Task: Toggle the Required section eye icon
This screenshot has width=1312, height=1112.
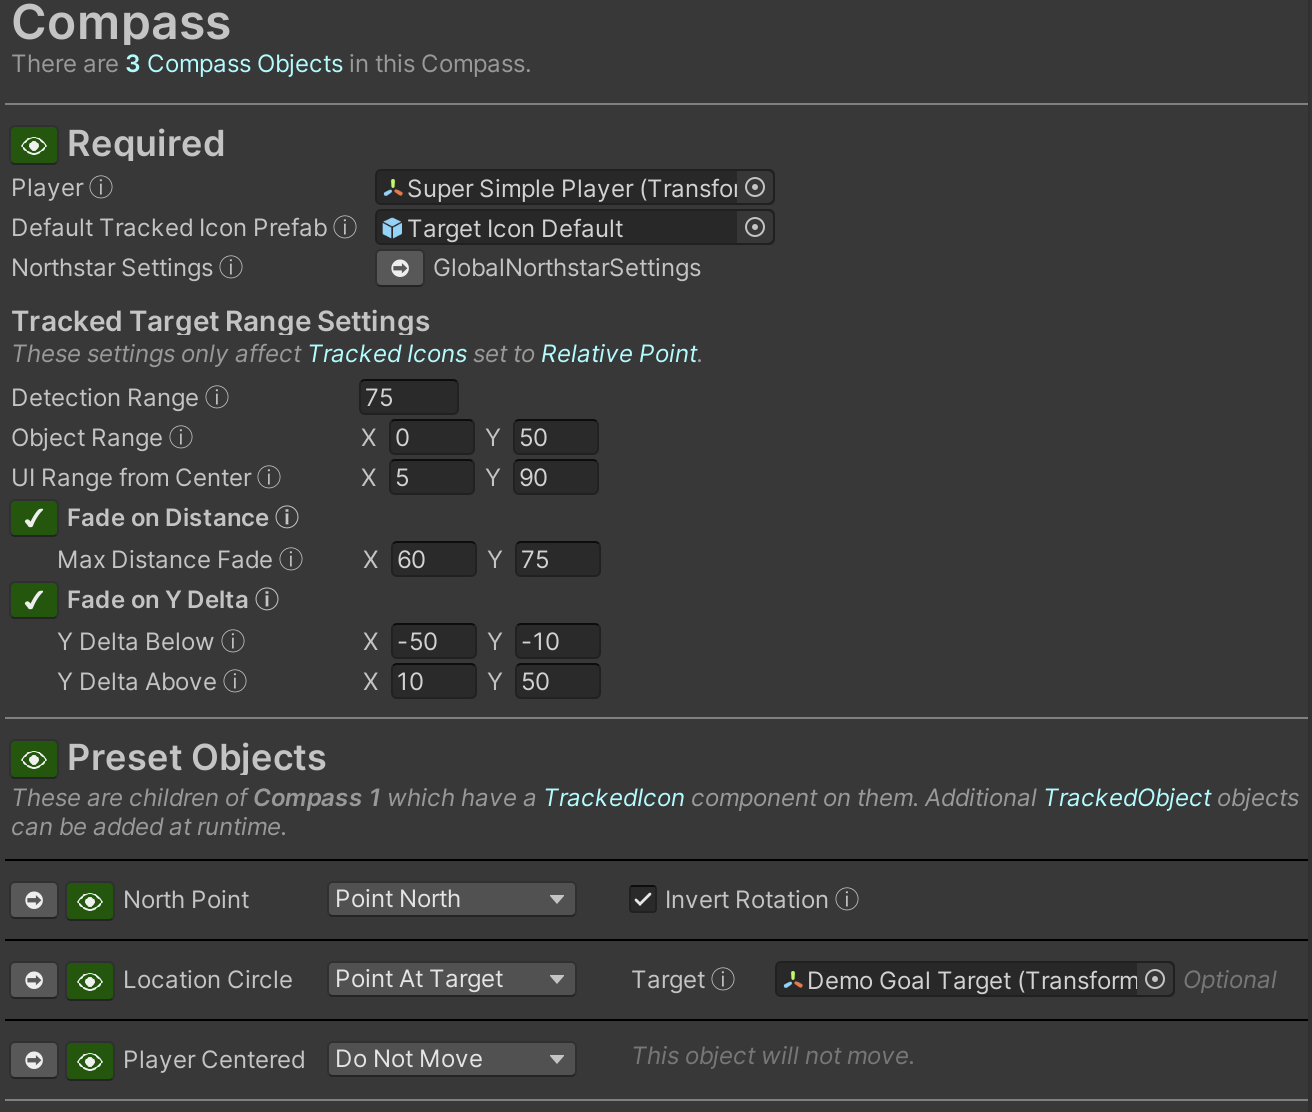Action: pos(34,146)
